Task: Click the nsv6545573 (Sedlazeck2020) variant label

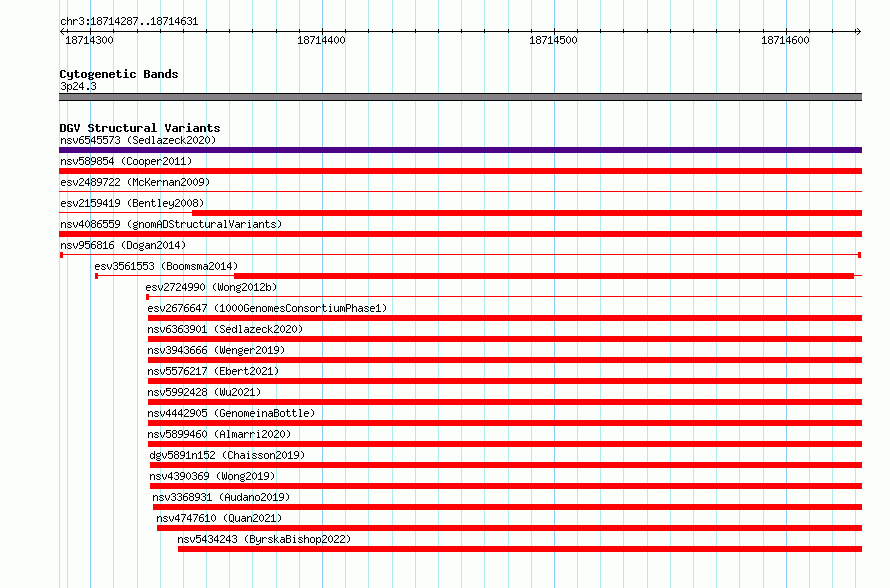Action: (138, 140)
